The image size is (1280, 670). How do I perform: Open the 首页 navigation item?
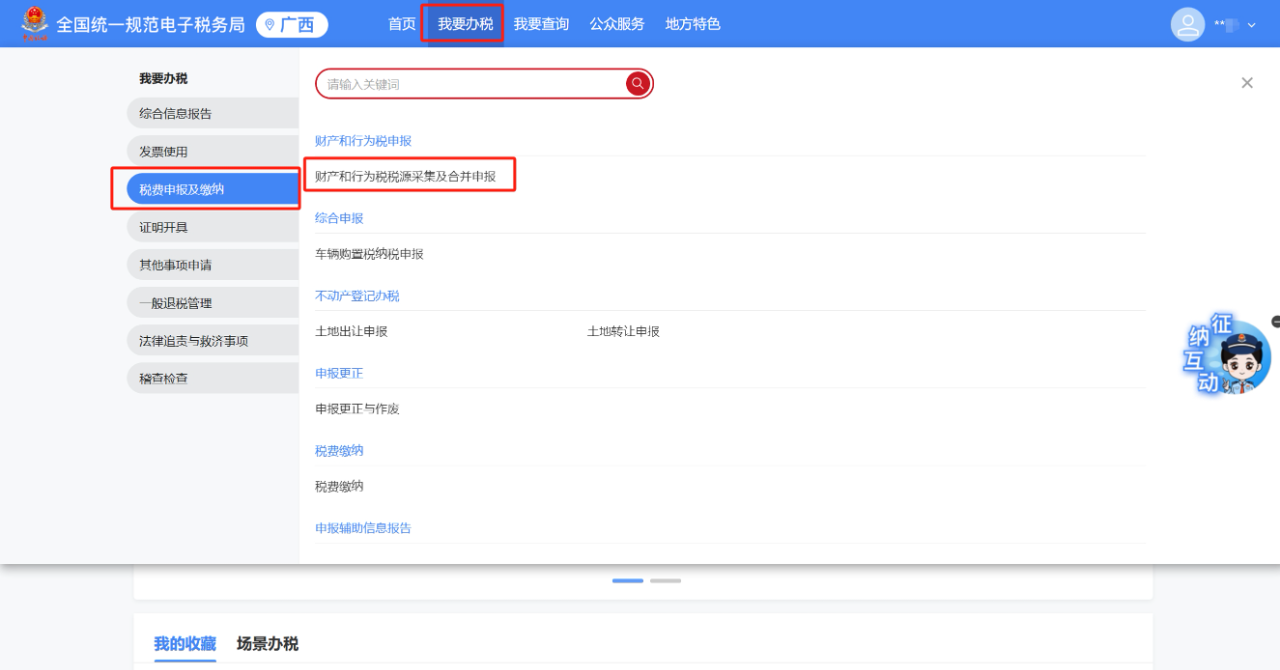coord(402,24)
